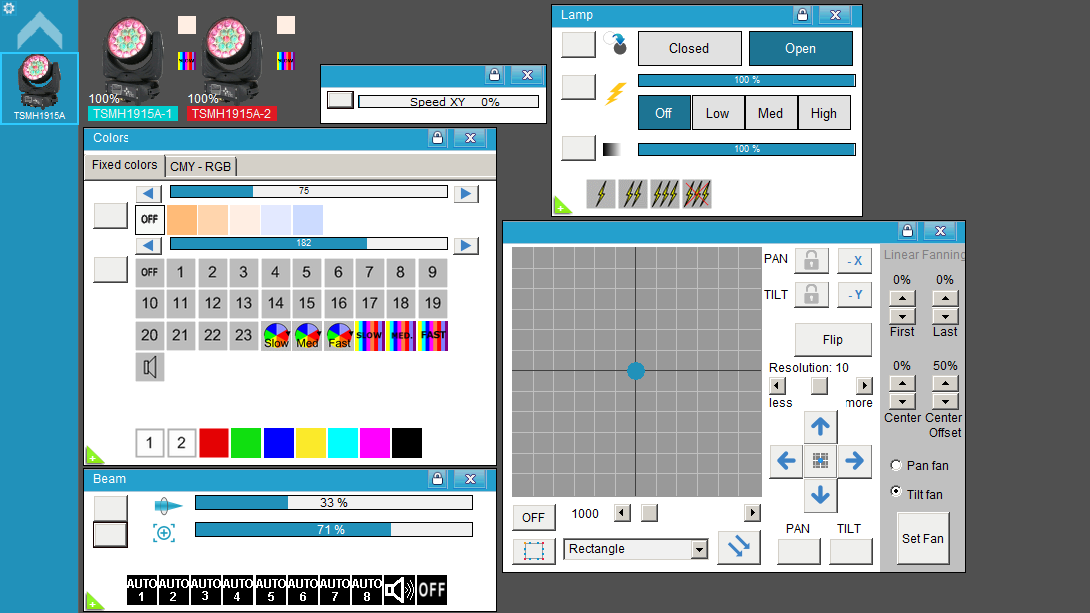Click the left arrow in pan/tilt pad

[786, 461]
